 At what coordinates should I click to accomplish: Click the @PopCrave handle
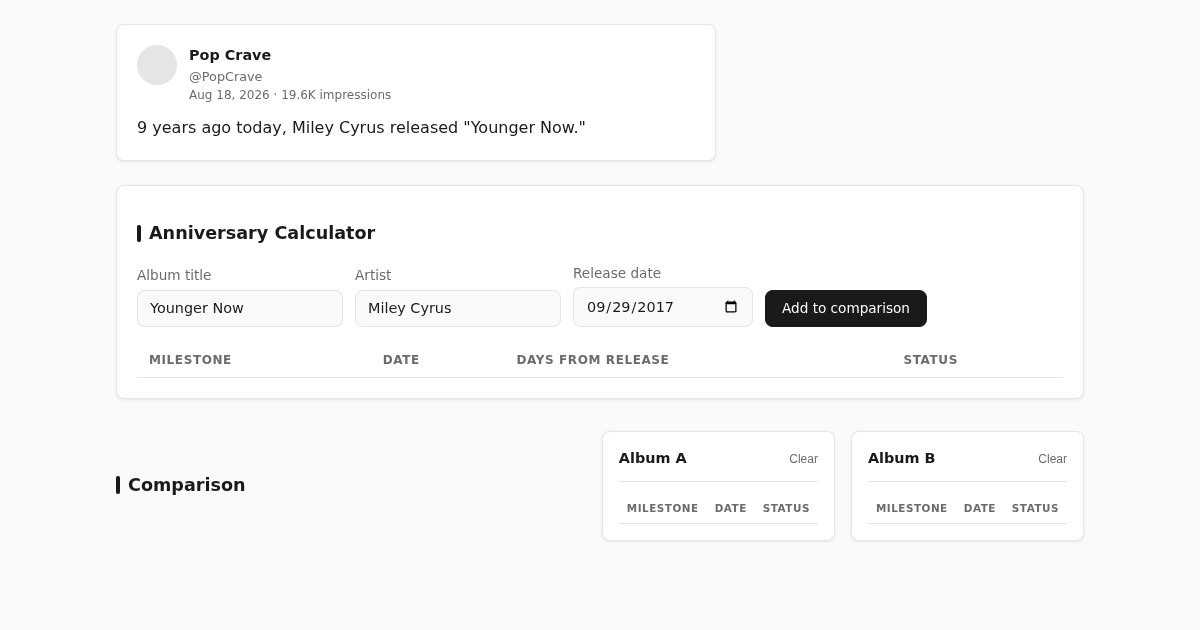[225, 77]
